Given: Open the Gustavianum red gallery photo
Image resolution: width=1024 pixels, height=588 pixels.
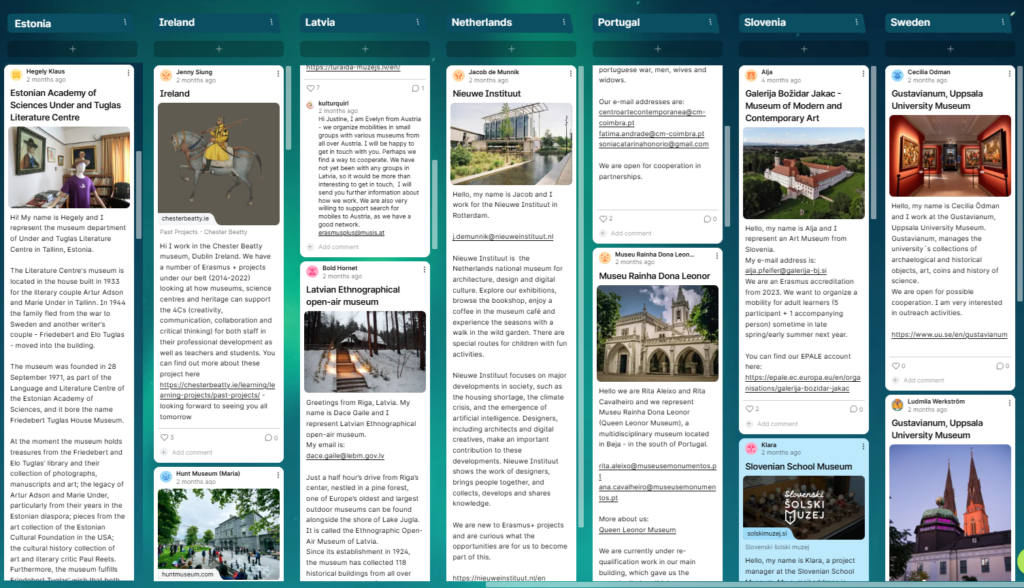Looking at the screenshot, I should point(950,155).
